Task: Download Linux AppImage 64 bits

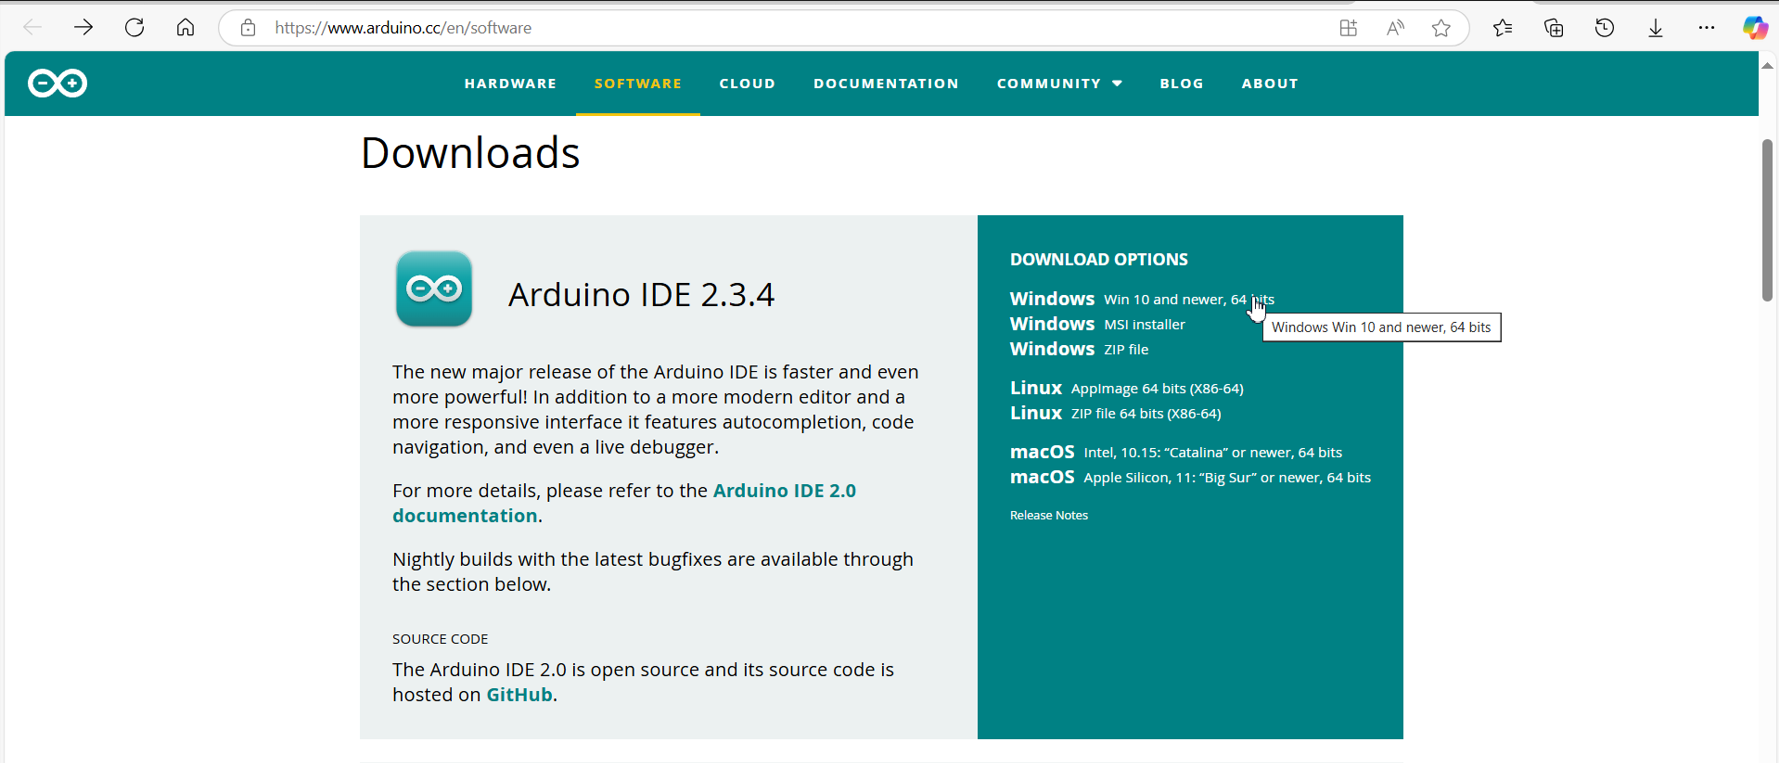Action: [1126, 388]
